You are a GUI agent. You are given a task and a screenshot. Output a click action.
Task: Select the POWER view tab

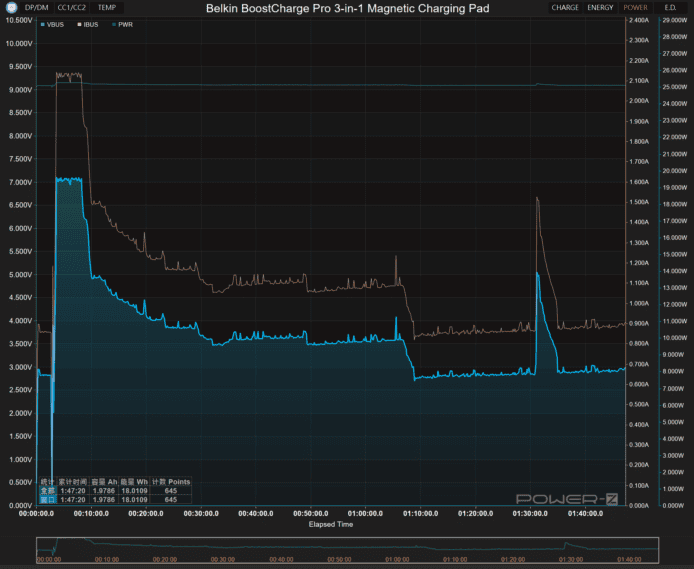click(x=636, y=8)
